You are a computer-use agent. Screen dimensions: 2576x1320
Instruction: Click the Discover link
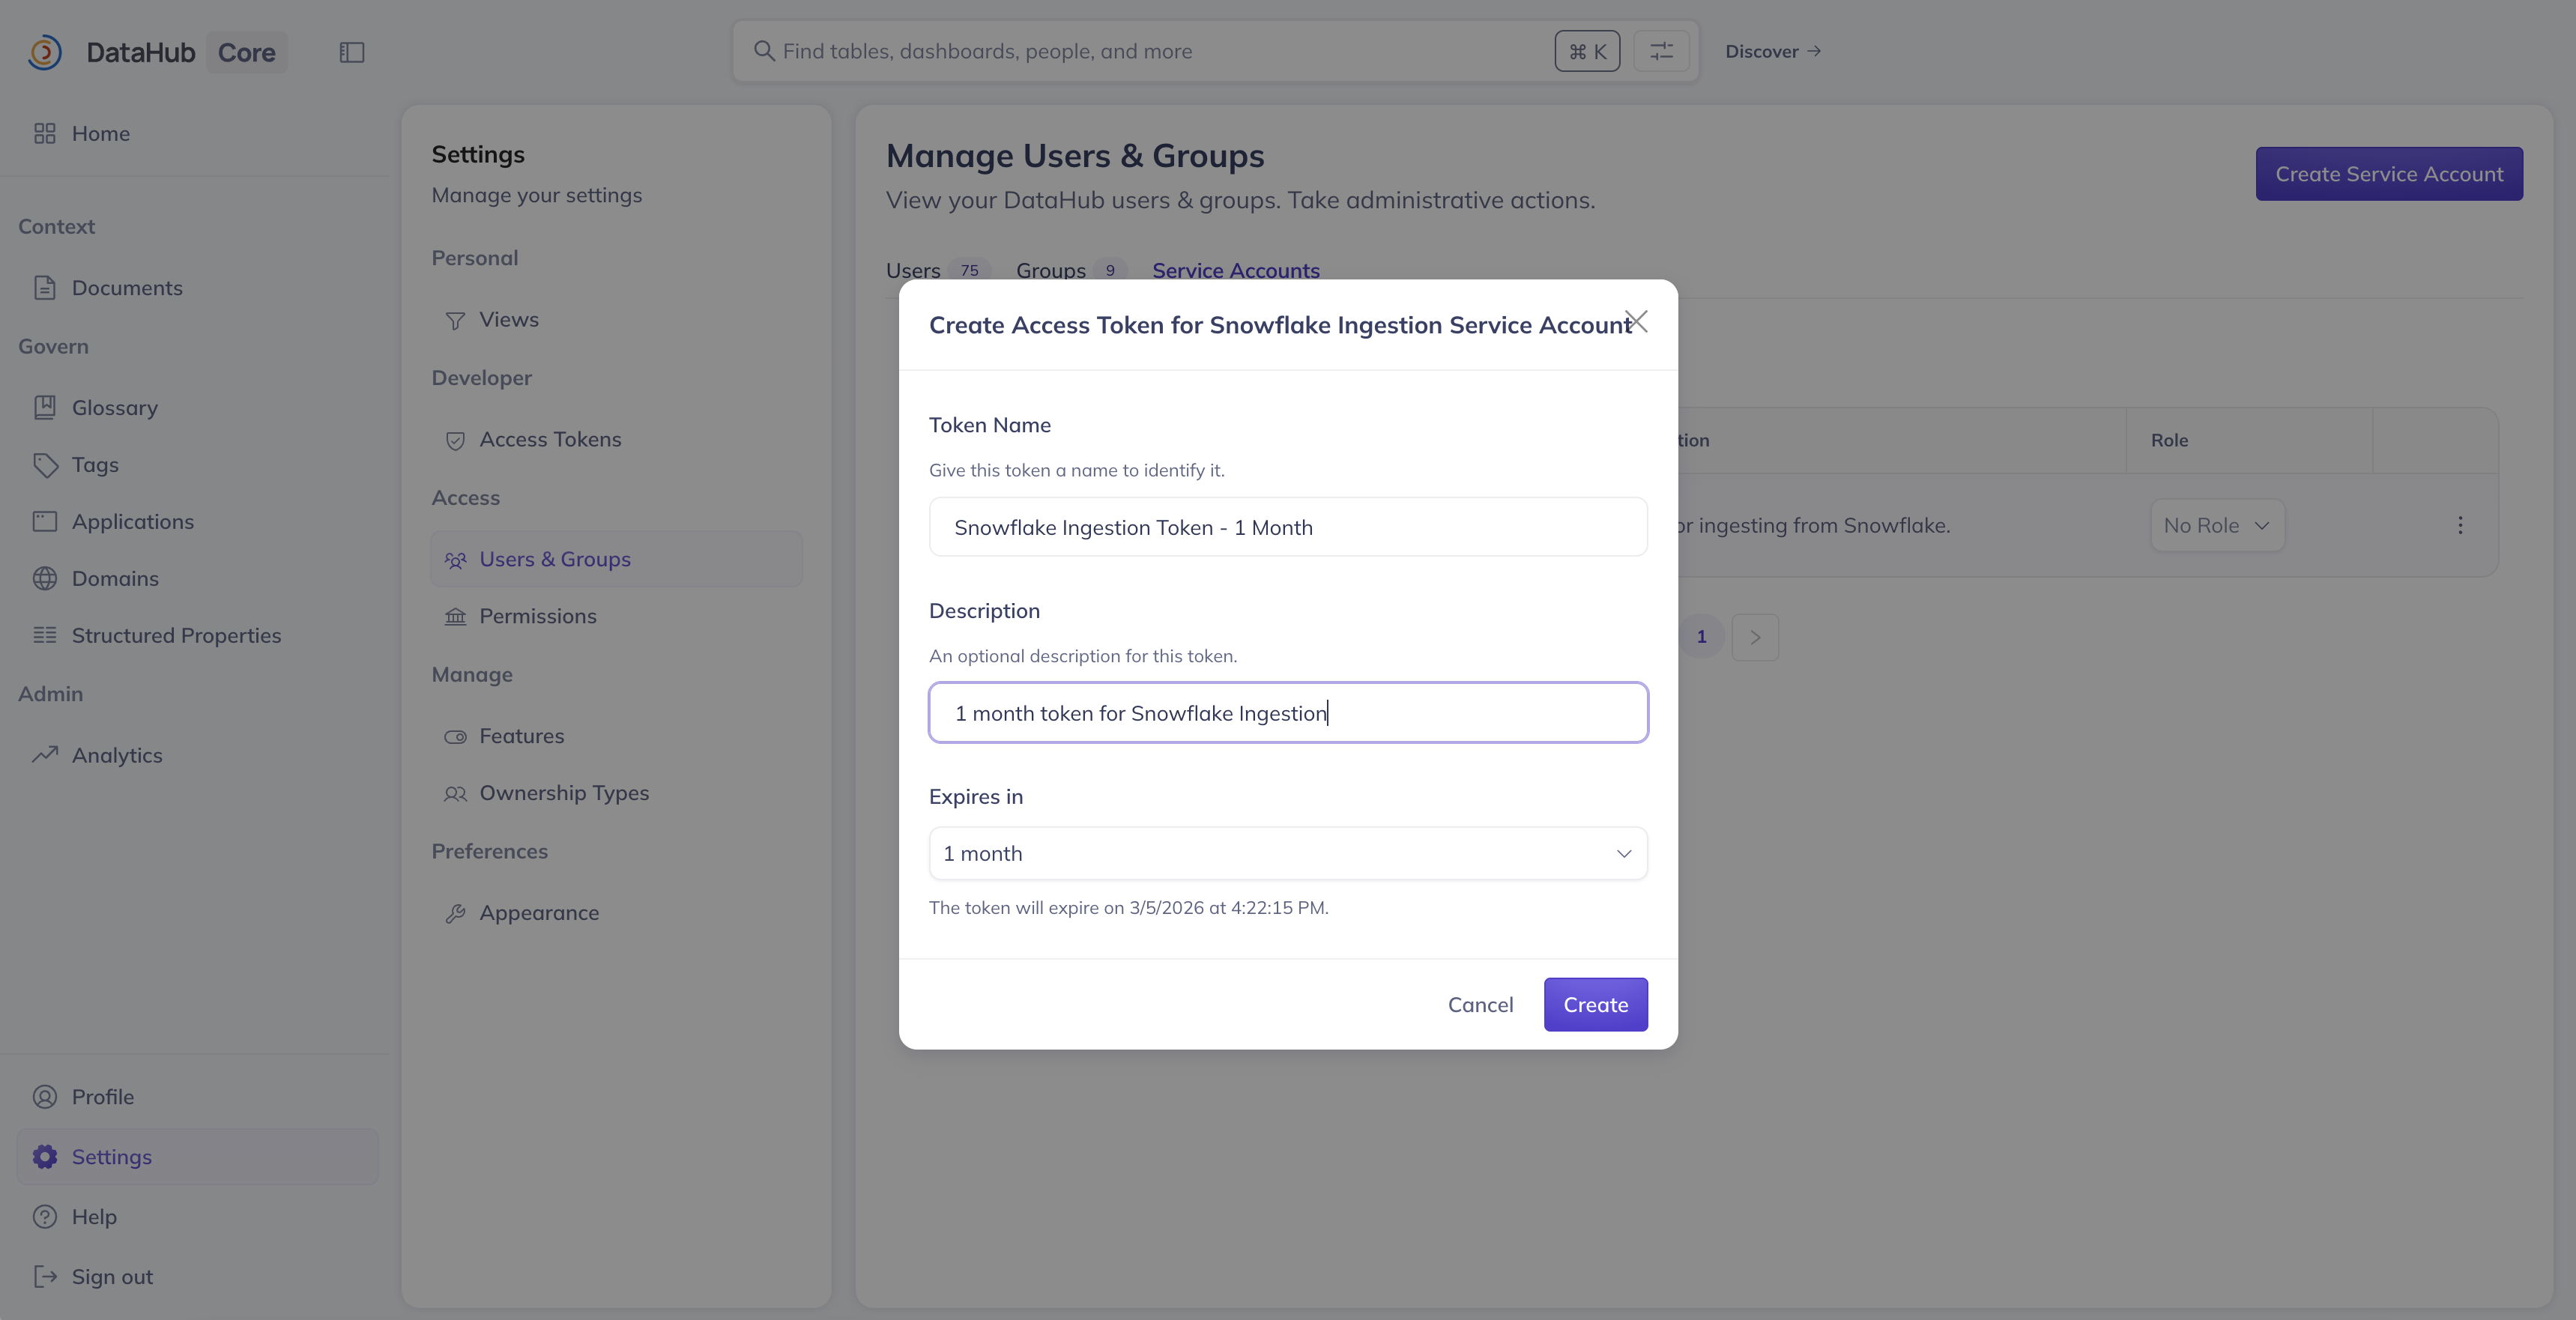(x=1772, y=51)
